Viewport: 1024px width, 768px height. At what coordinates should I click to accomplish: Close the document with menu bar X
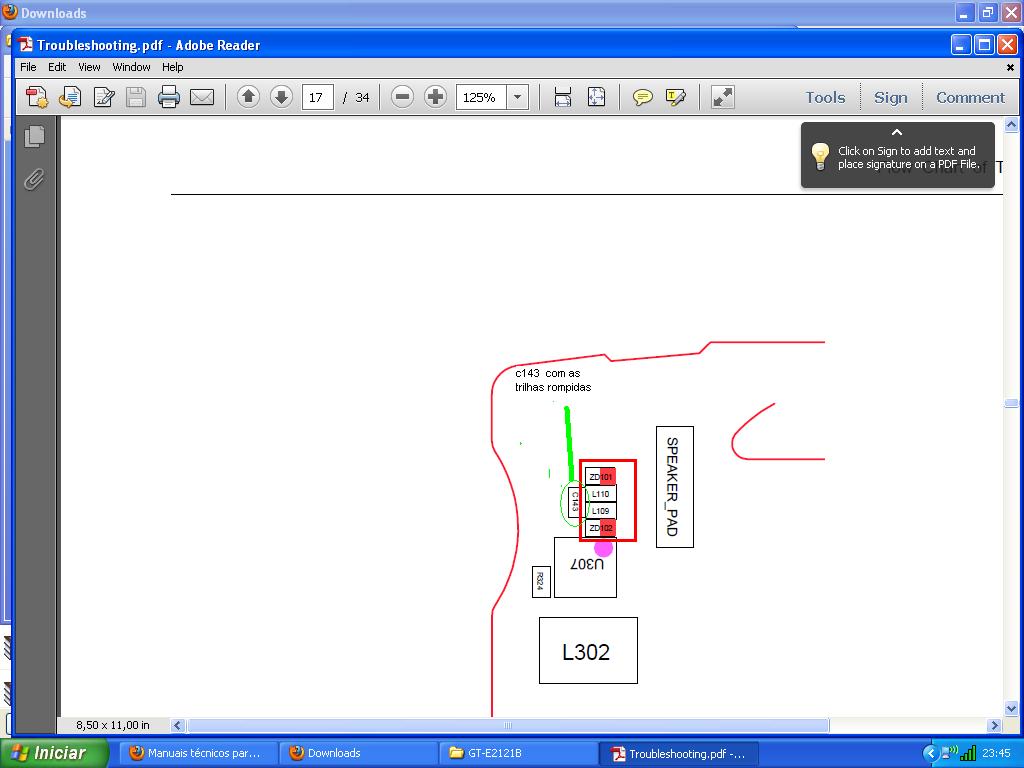point(1010,67)
